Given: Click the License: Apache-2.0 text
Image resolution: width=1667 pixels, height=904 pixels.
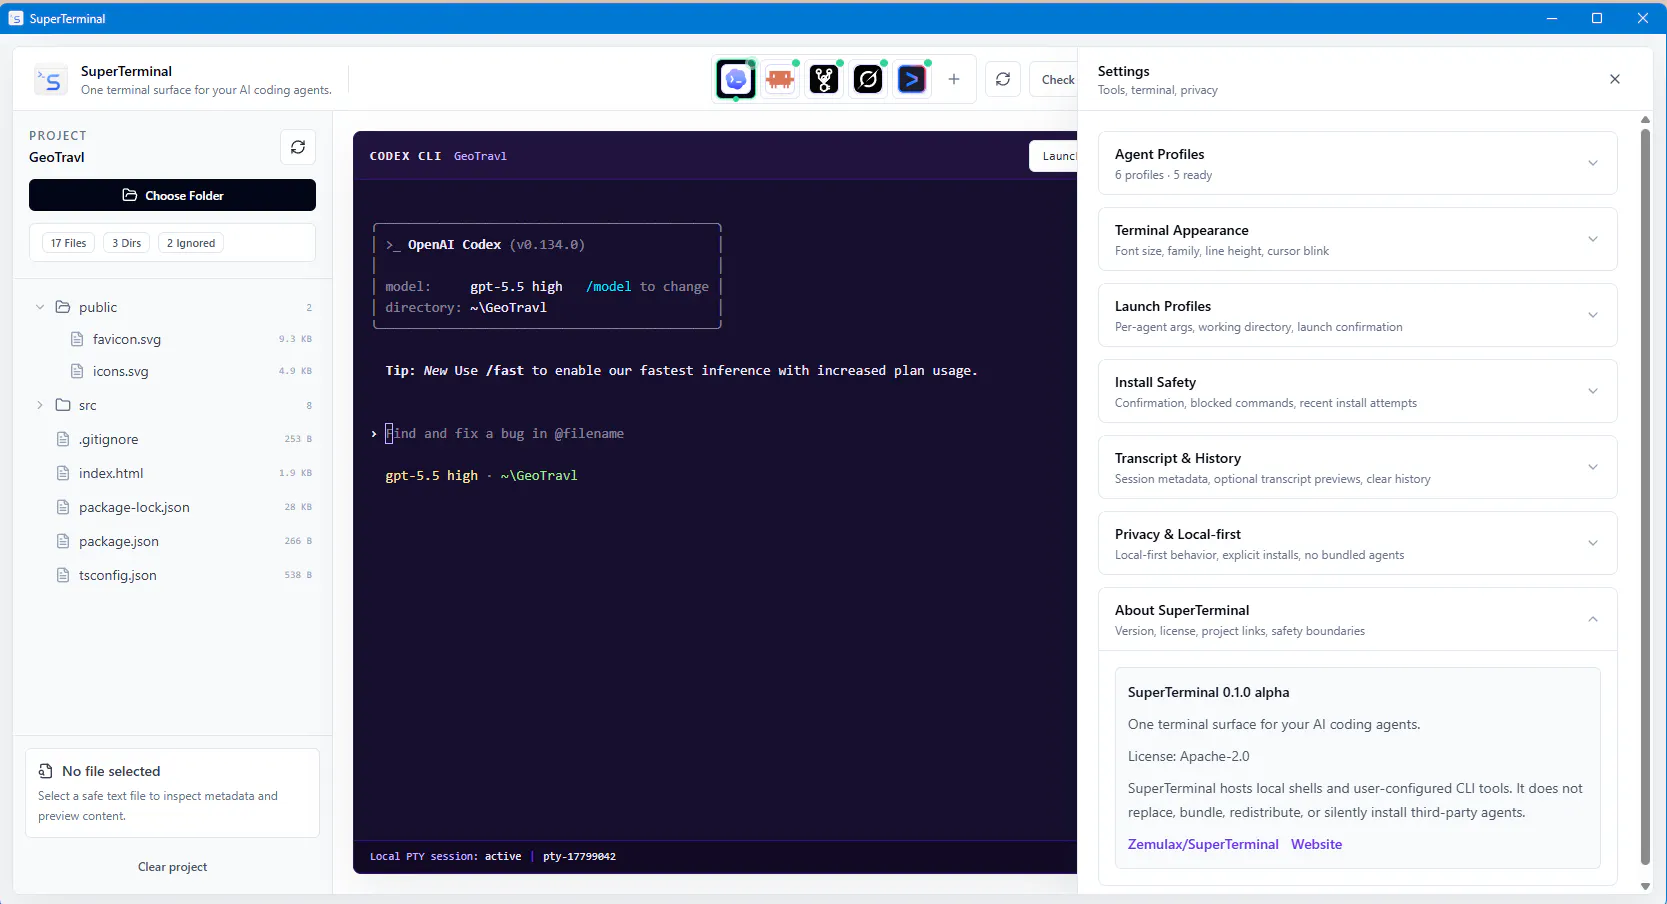Looking at the screenshot, I should (1188, 756).
